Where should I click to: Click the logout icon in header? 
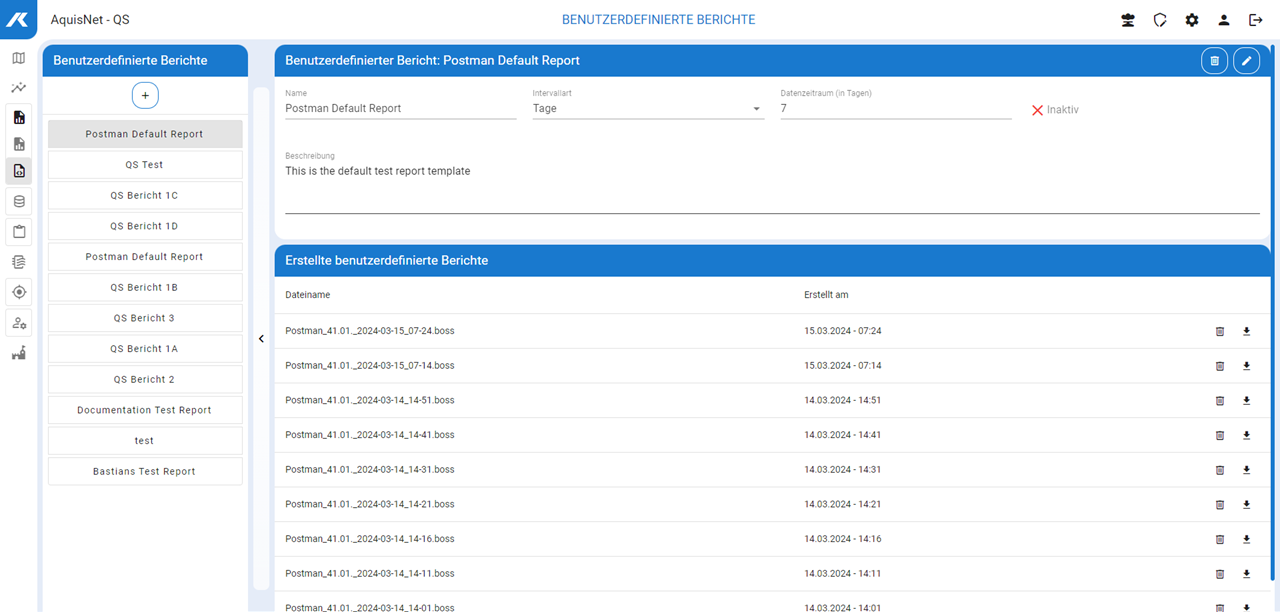[1256, 20]
